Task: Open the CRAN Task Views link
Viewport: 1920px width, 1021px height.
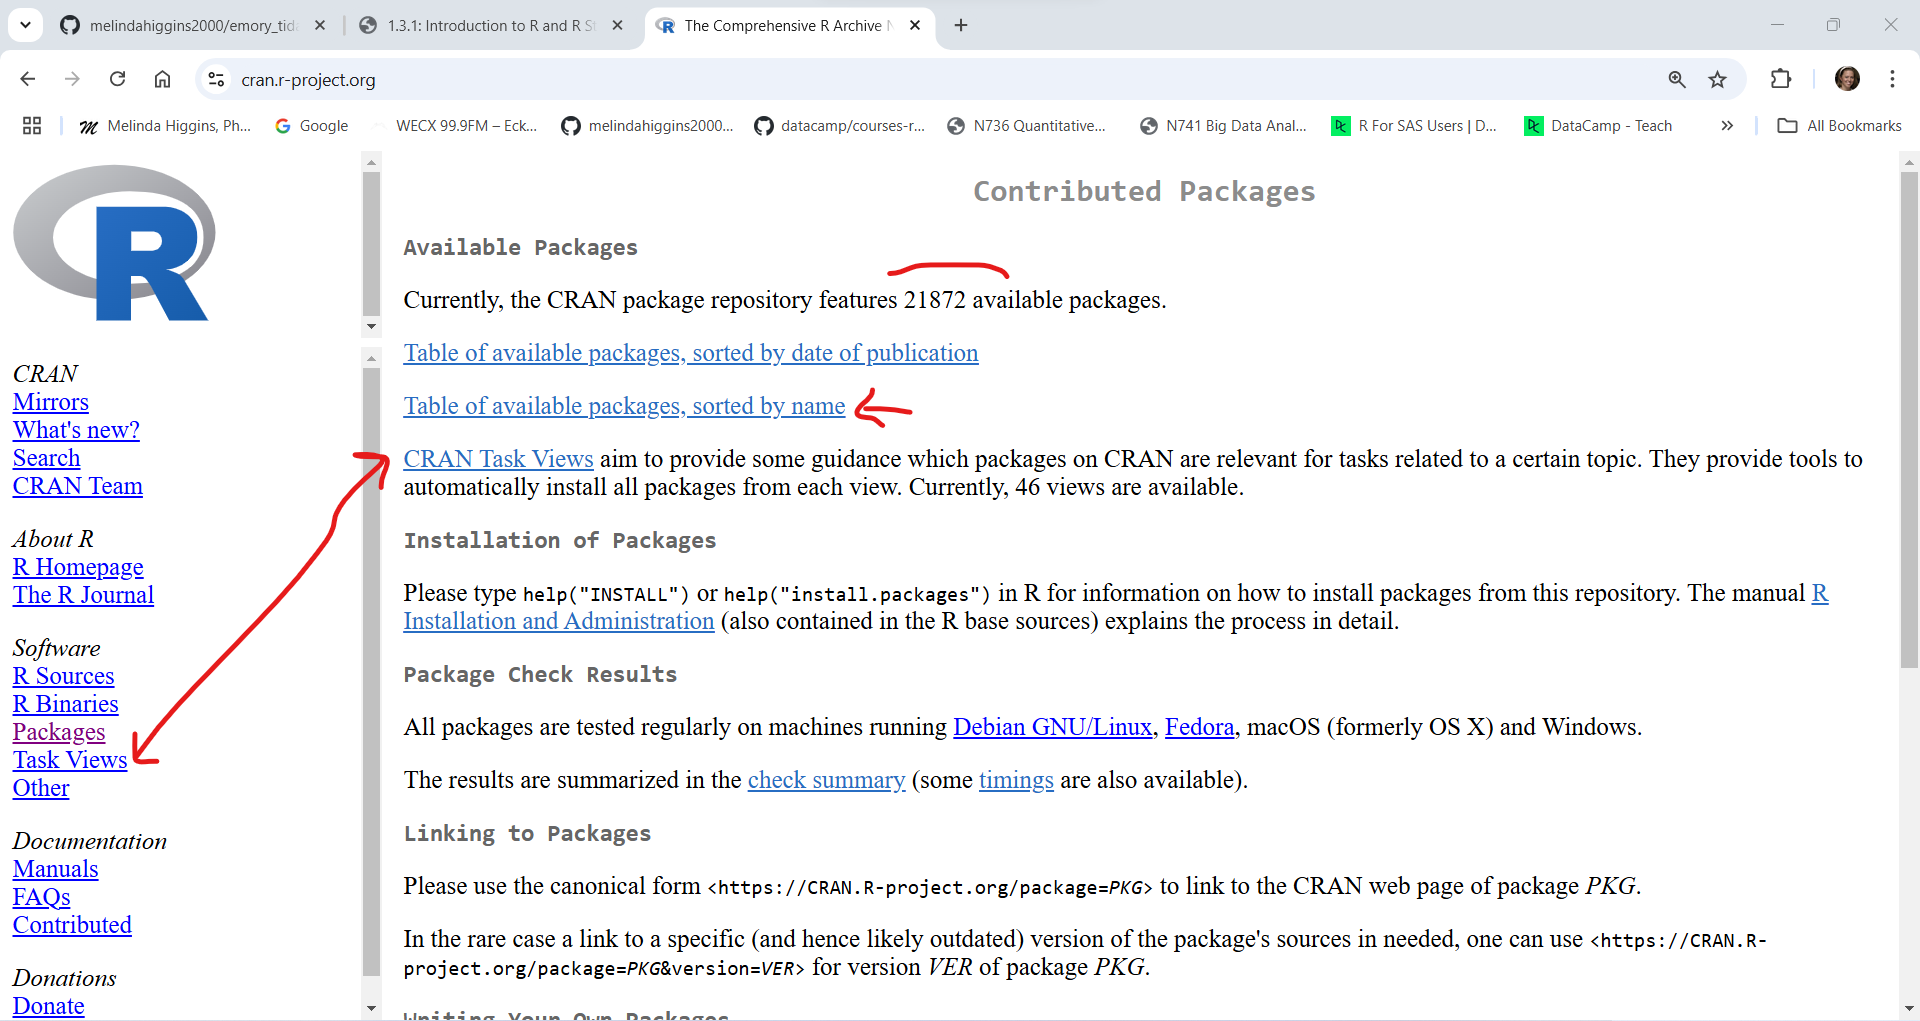Action: pyautogui.click(x=498, y=459)
